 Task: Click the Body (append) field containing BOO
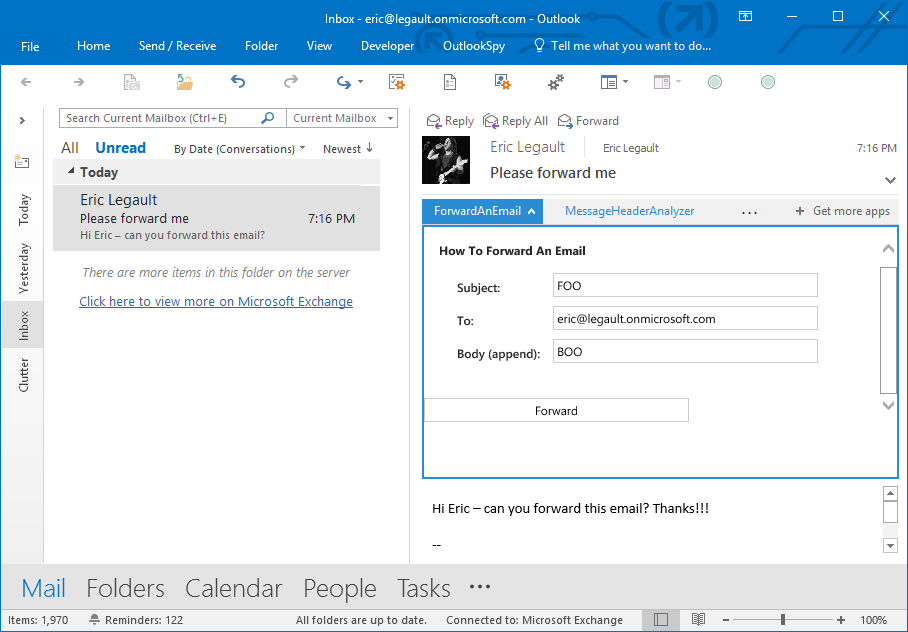(x=685, y=352)
